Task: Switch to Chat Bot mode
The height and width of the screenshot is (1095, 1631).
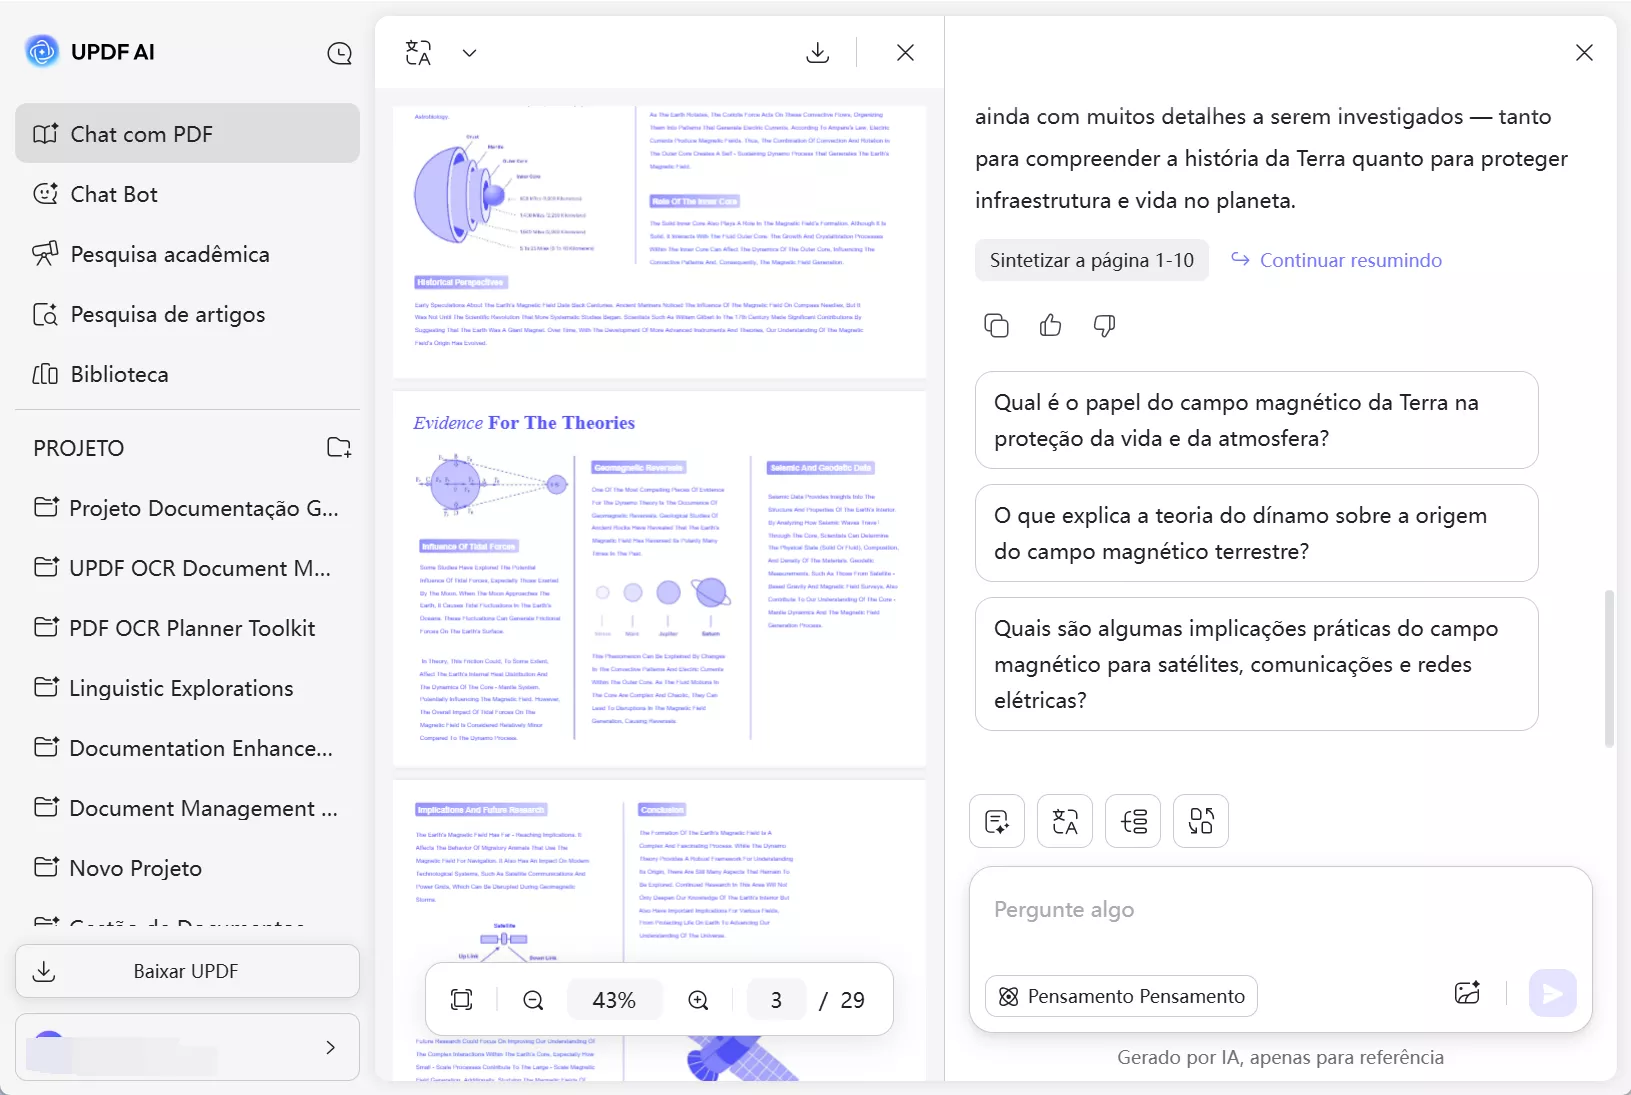Action: (113, 194)
